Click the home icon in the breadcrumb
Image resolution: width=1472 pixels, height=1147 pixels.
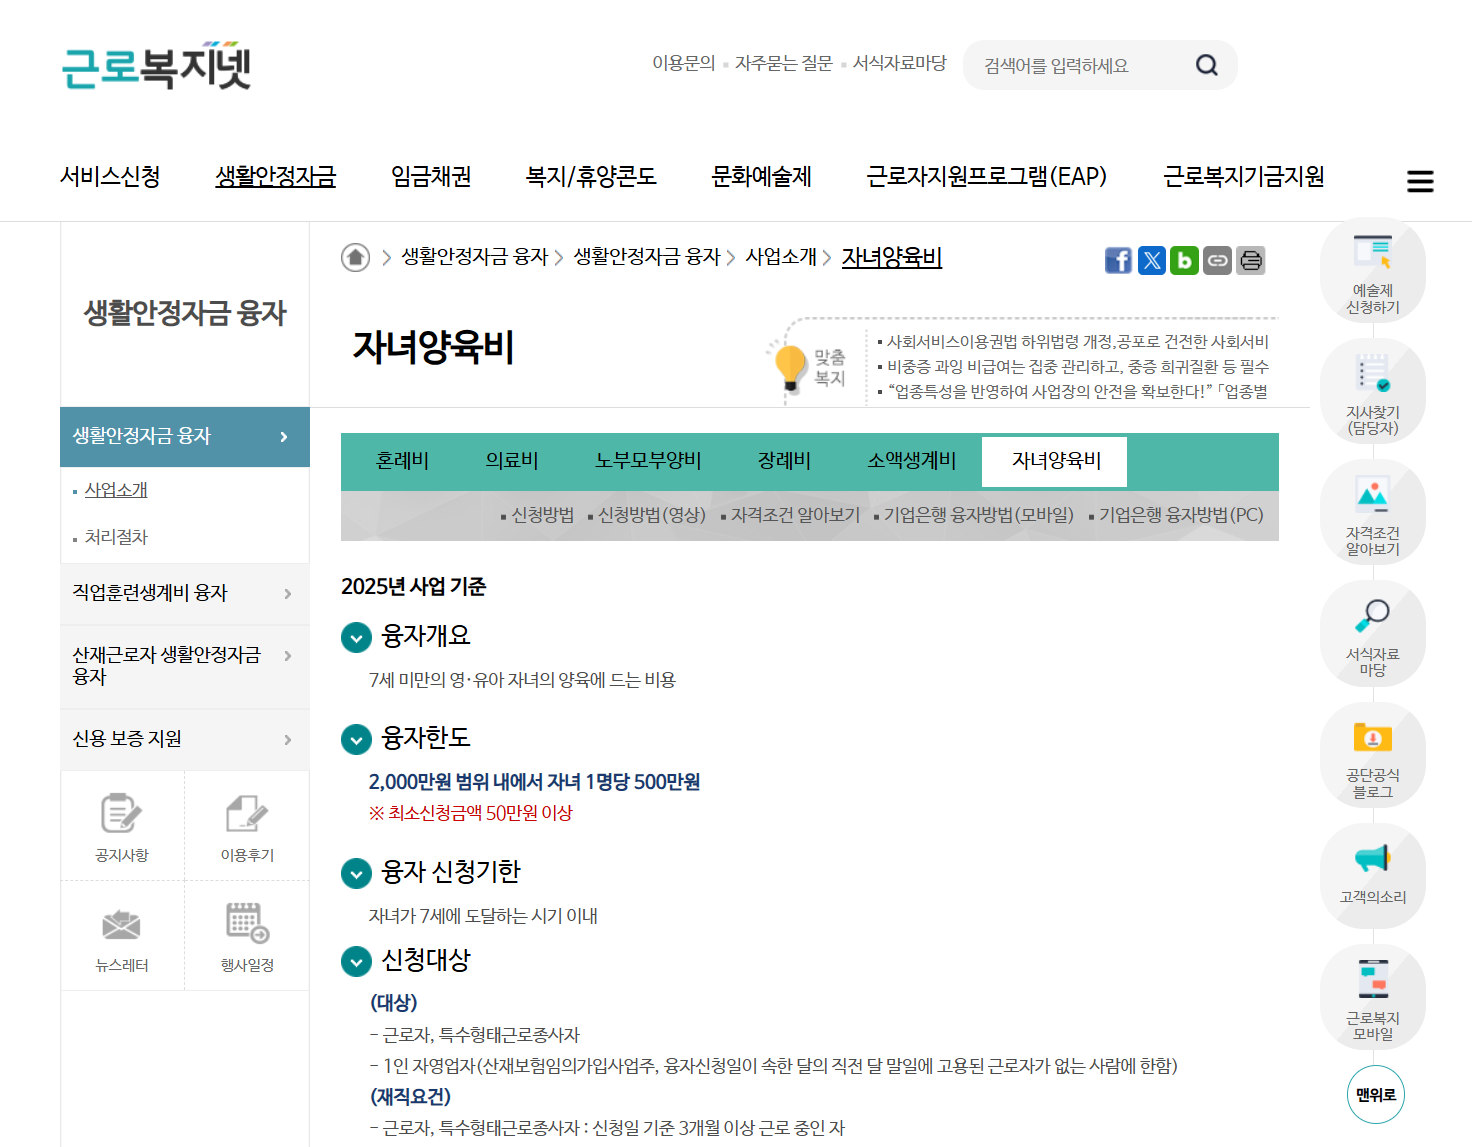click(x=356, y=257)
